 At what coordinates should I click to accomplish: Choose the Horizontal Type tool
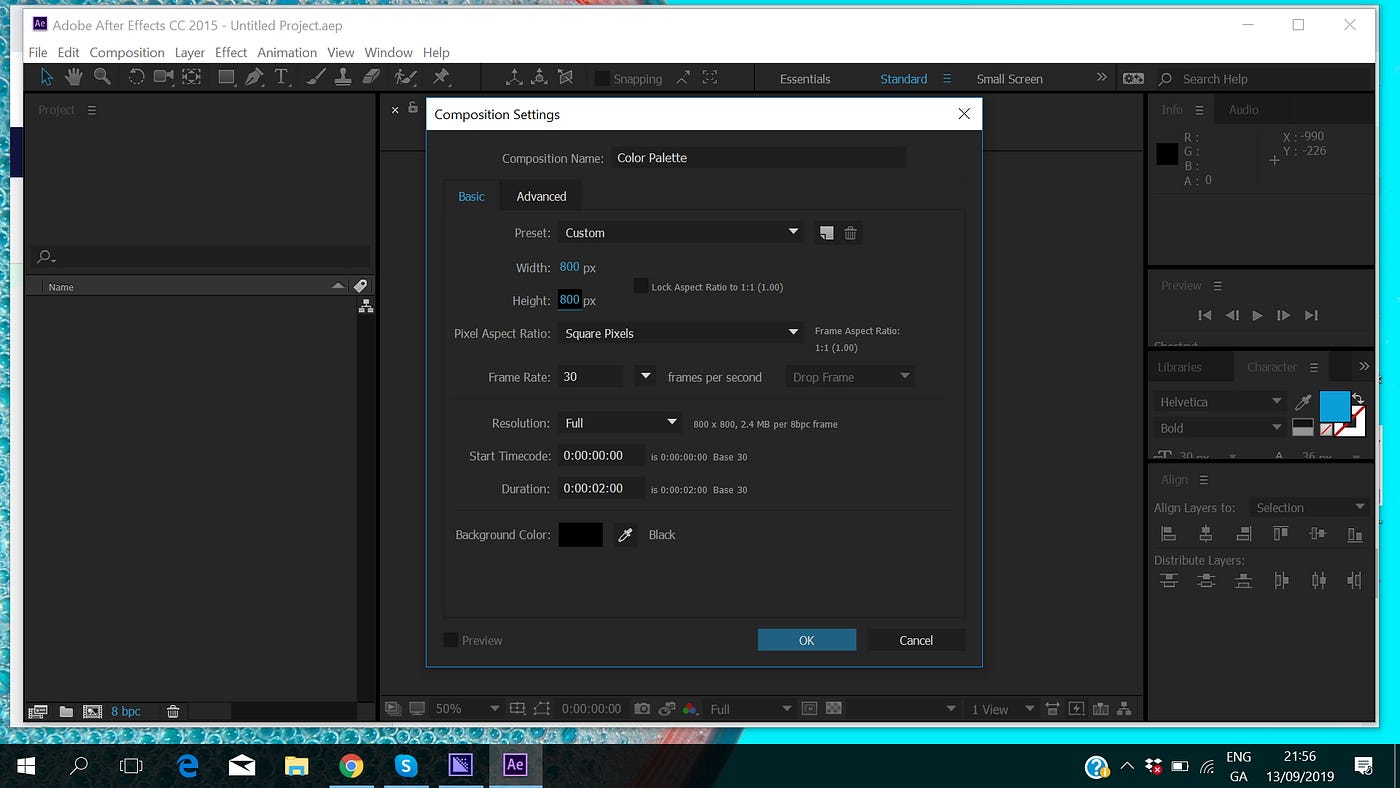click(x=281, y=77)
